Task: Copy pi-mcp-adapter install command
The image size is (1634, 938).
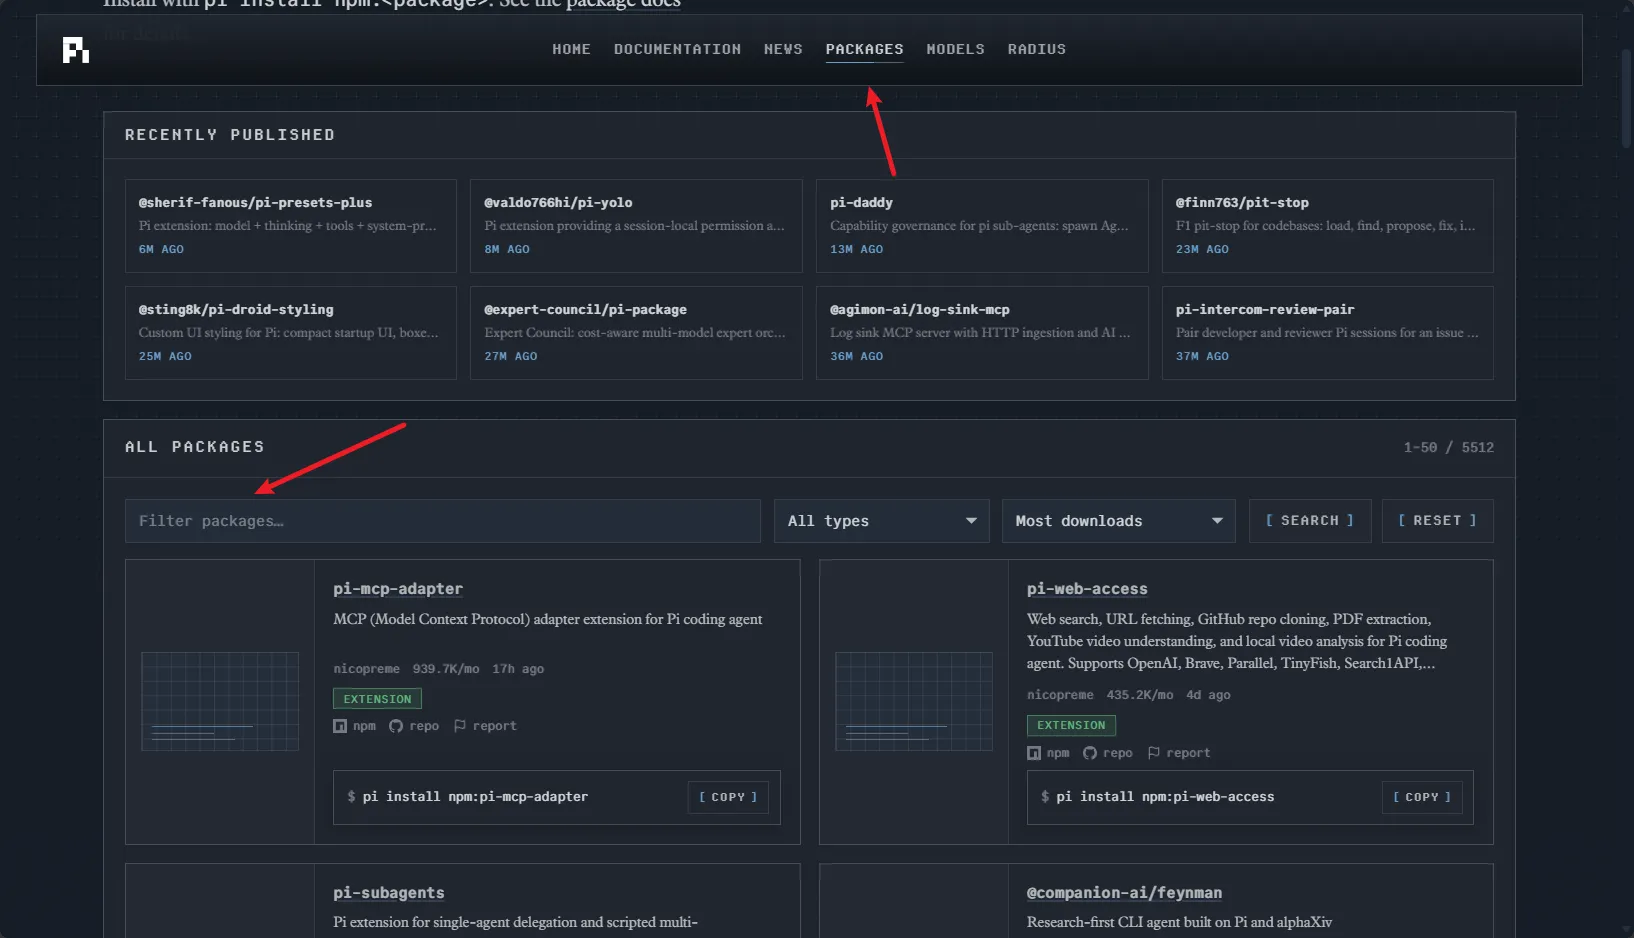Action: [728, 797]
